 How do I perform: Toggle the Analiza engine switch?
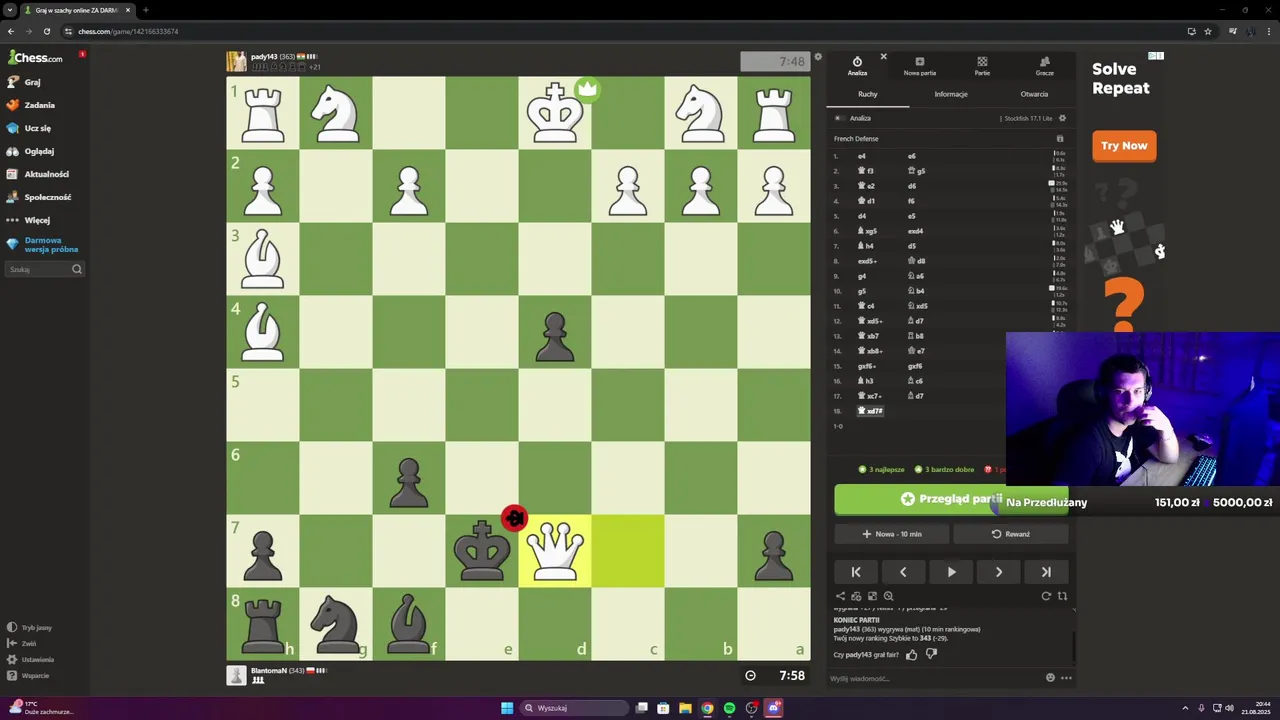[x=839, y=118]
